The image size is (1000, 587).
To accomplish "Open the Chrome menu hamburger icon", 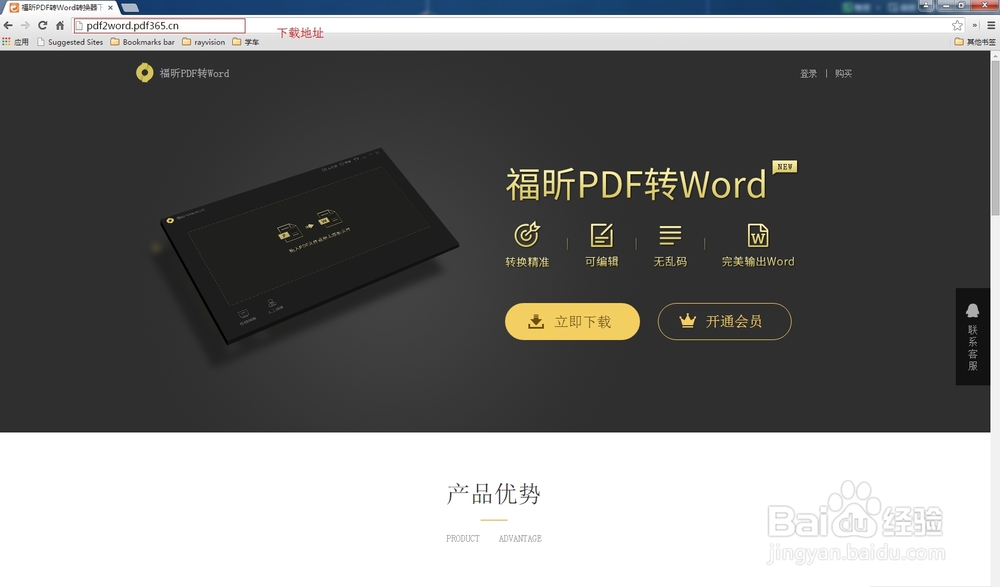I will [991, 26].
